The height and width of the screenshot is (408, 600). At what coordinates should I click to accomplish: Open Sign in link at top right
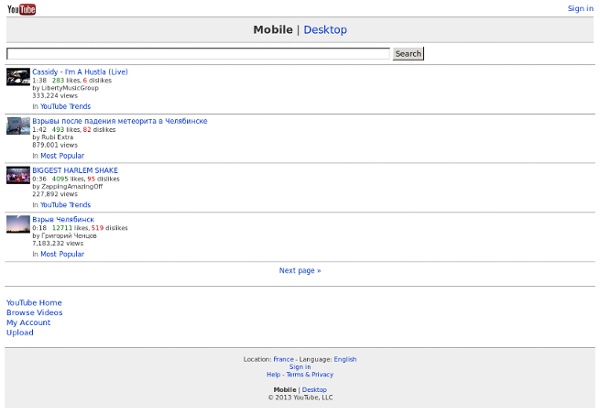[x=580, y=8]
